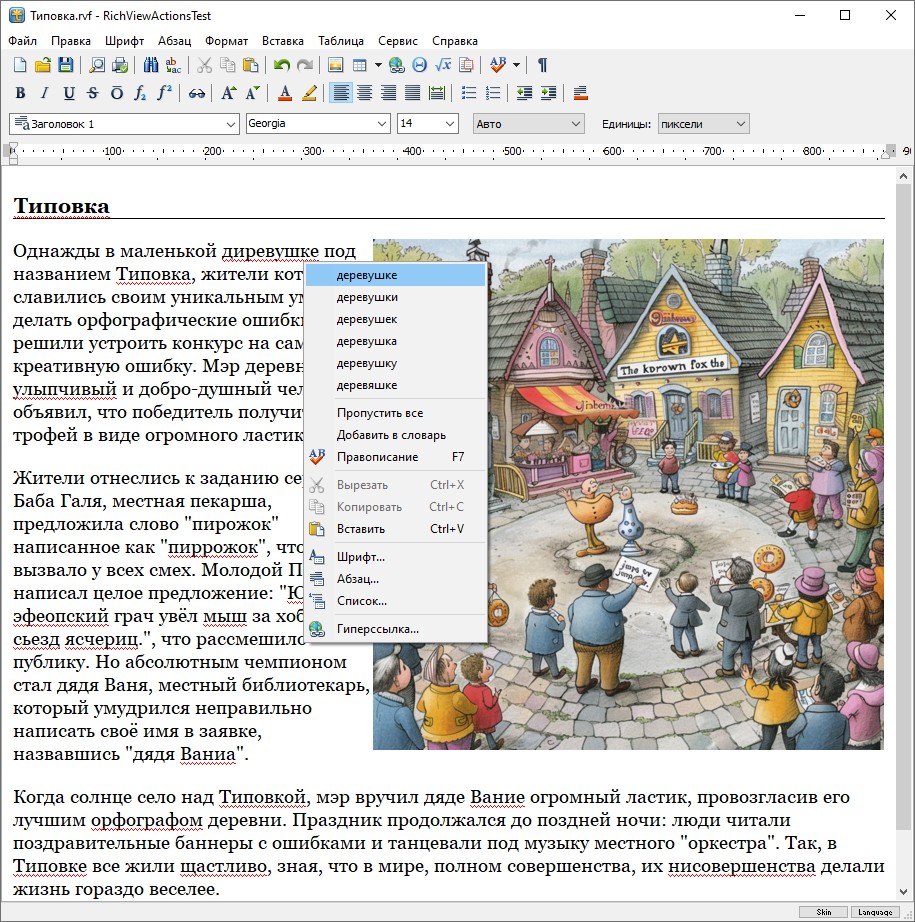Change font size in the 14 field
The width and height of the screenshot is (915, 922).
(x=420, y=123)
